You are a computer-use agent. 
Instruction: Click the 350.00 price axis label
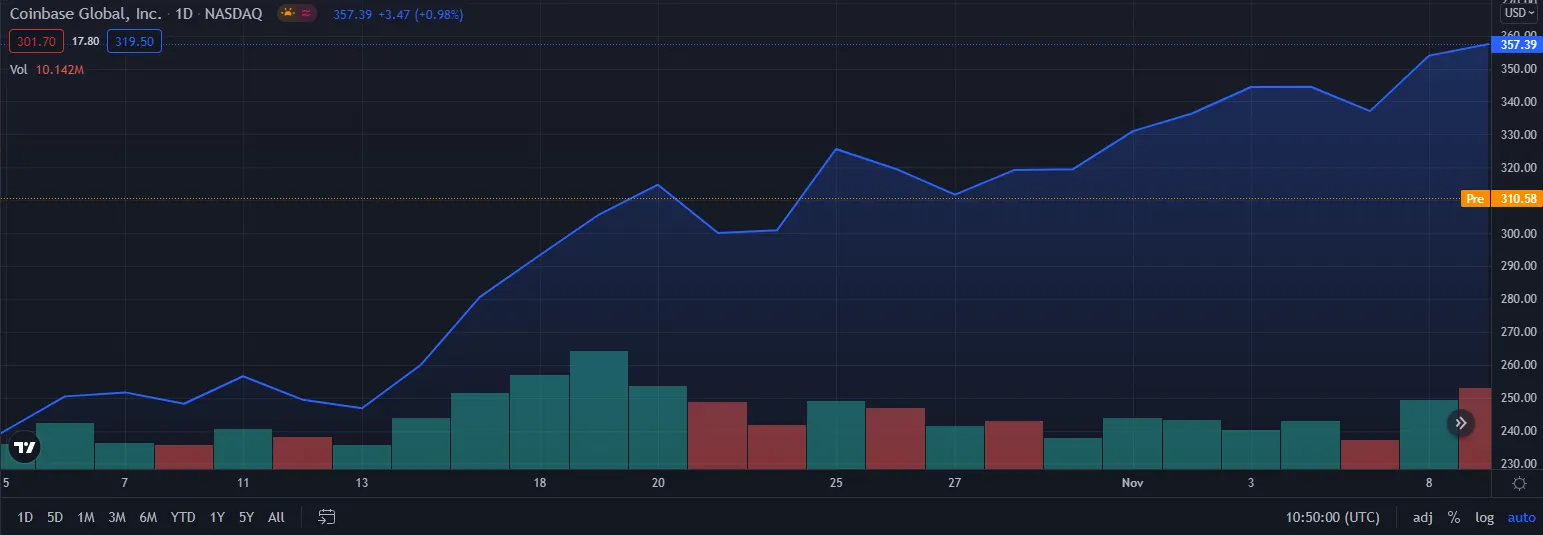coord(1517,69)
